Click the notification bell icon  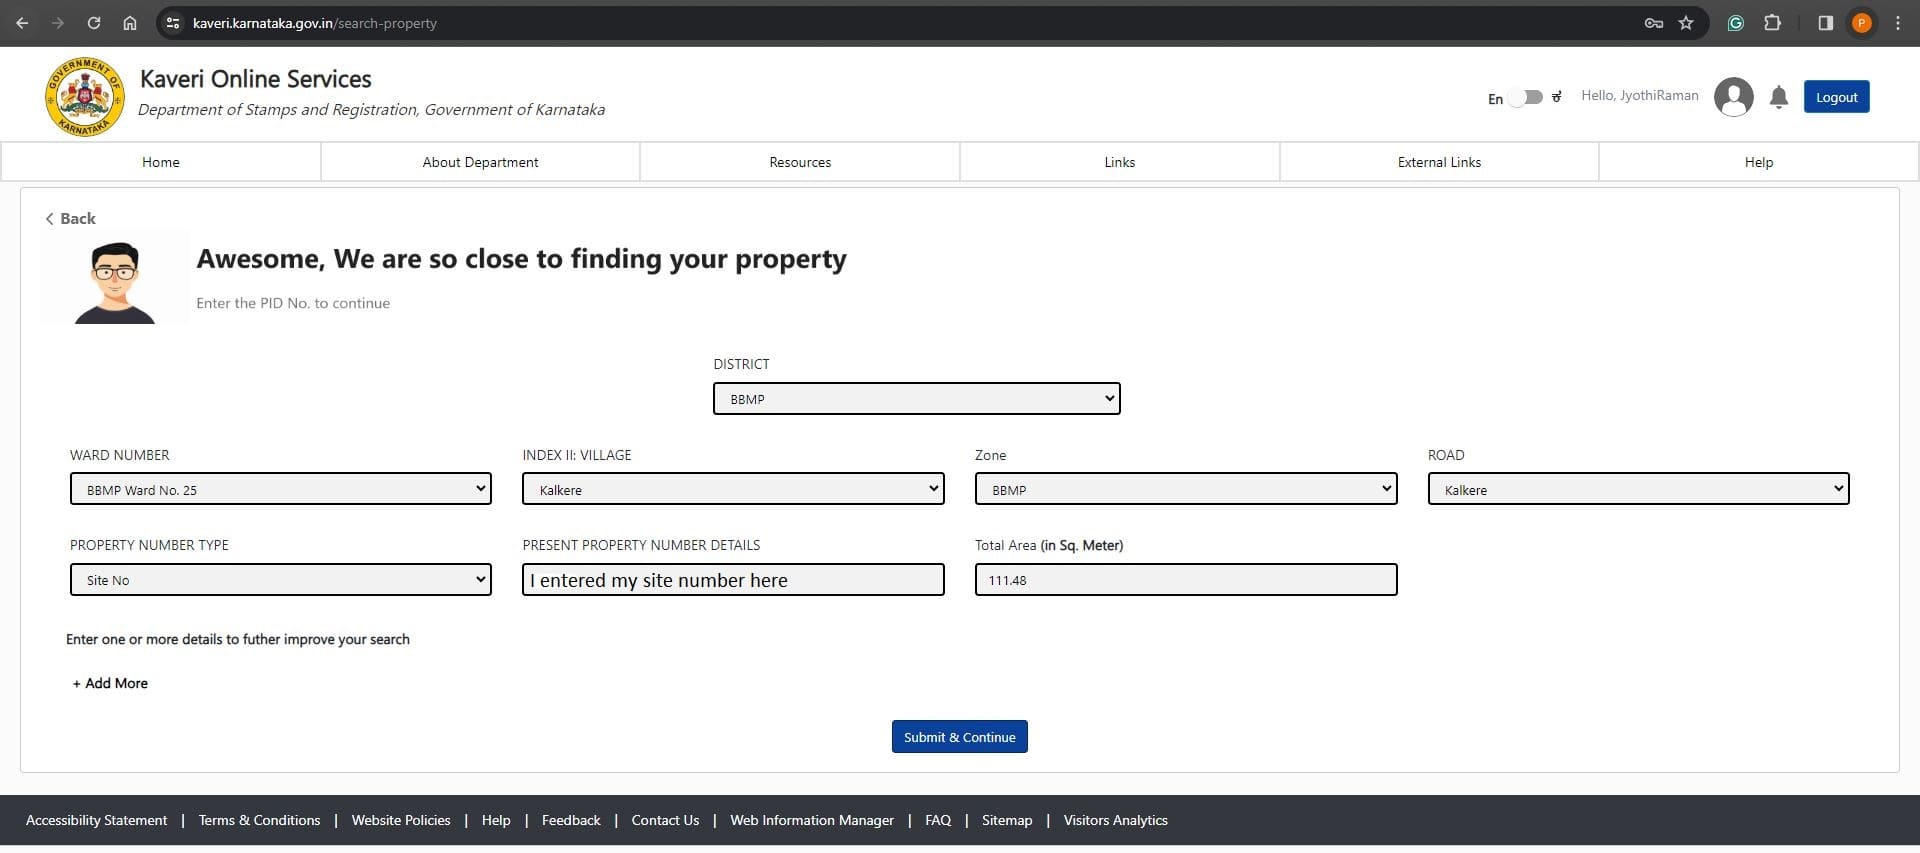[x=1778, y=97]
